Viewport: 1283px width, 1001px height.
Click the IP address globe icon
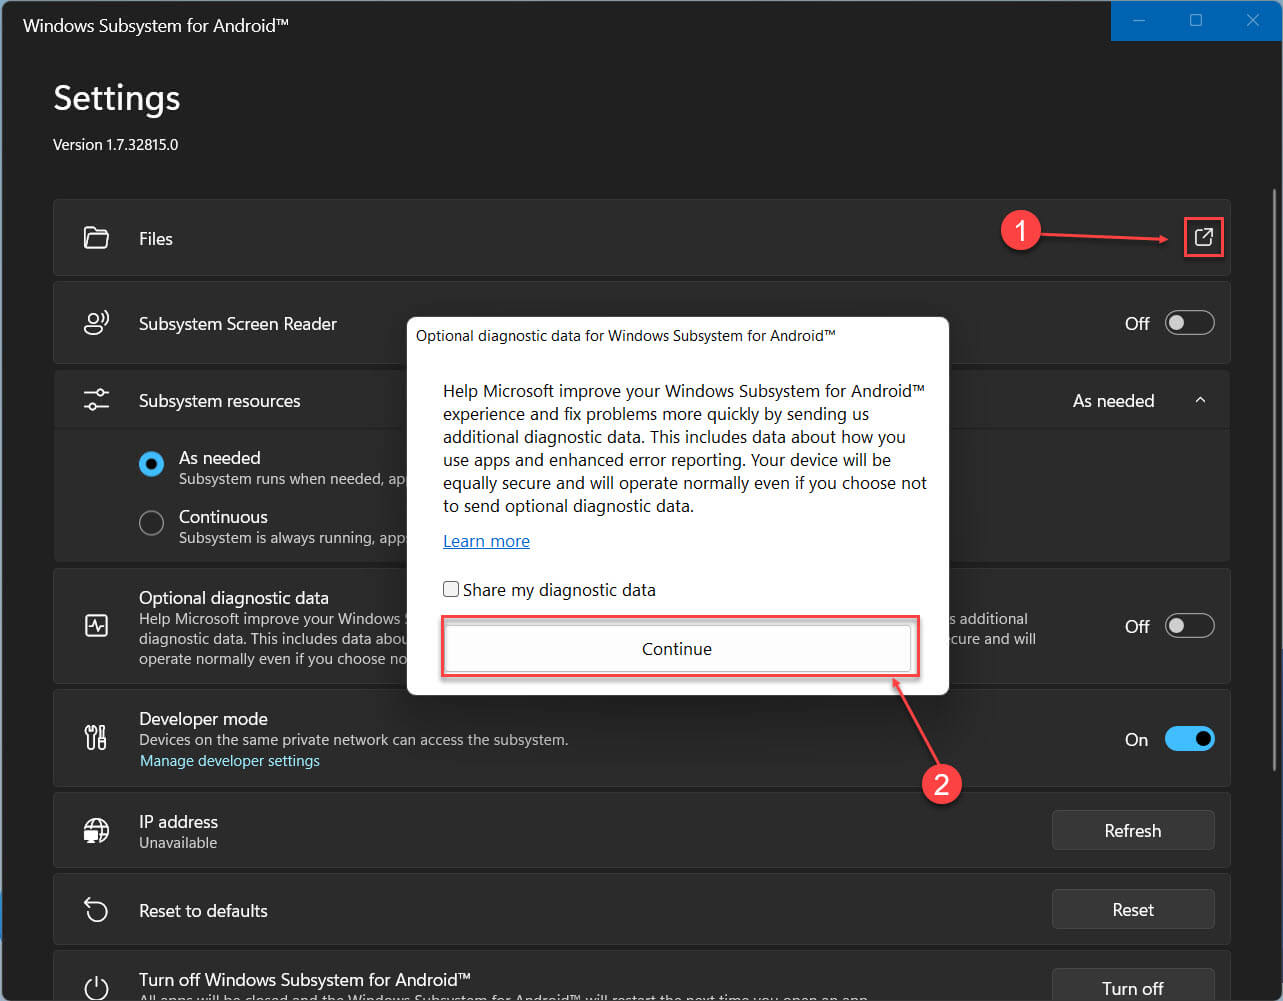click(96, 831)
